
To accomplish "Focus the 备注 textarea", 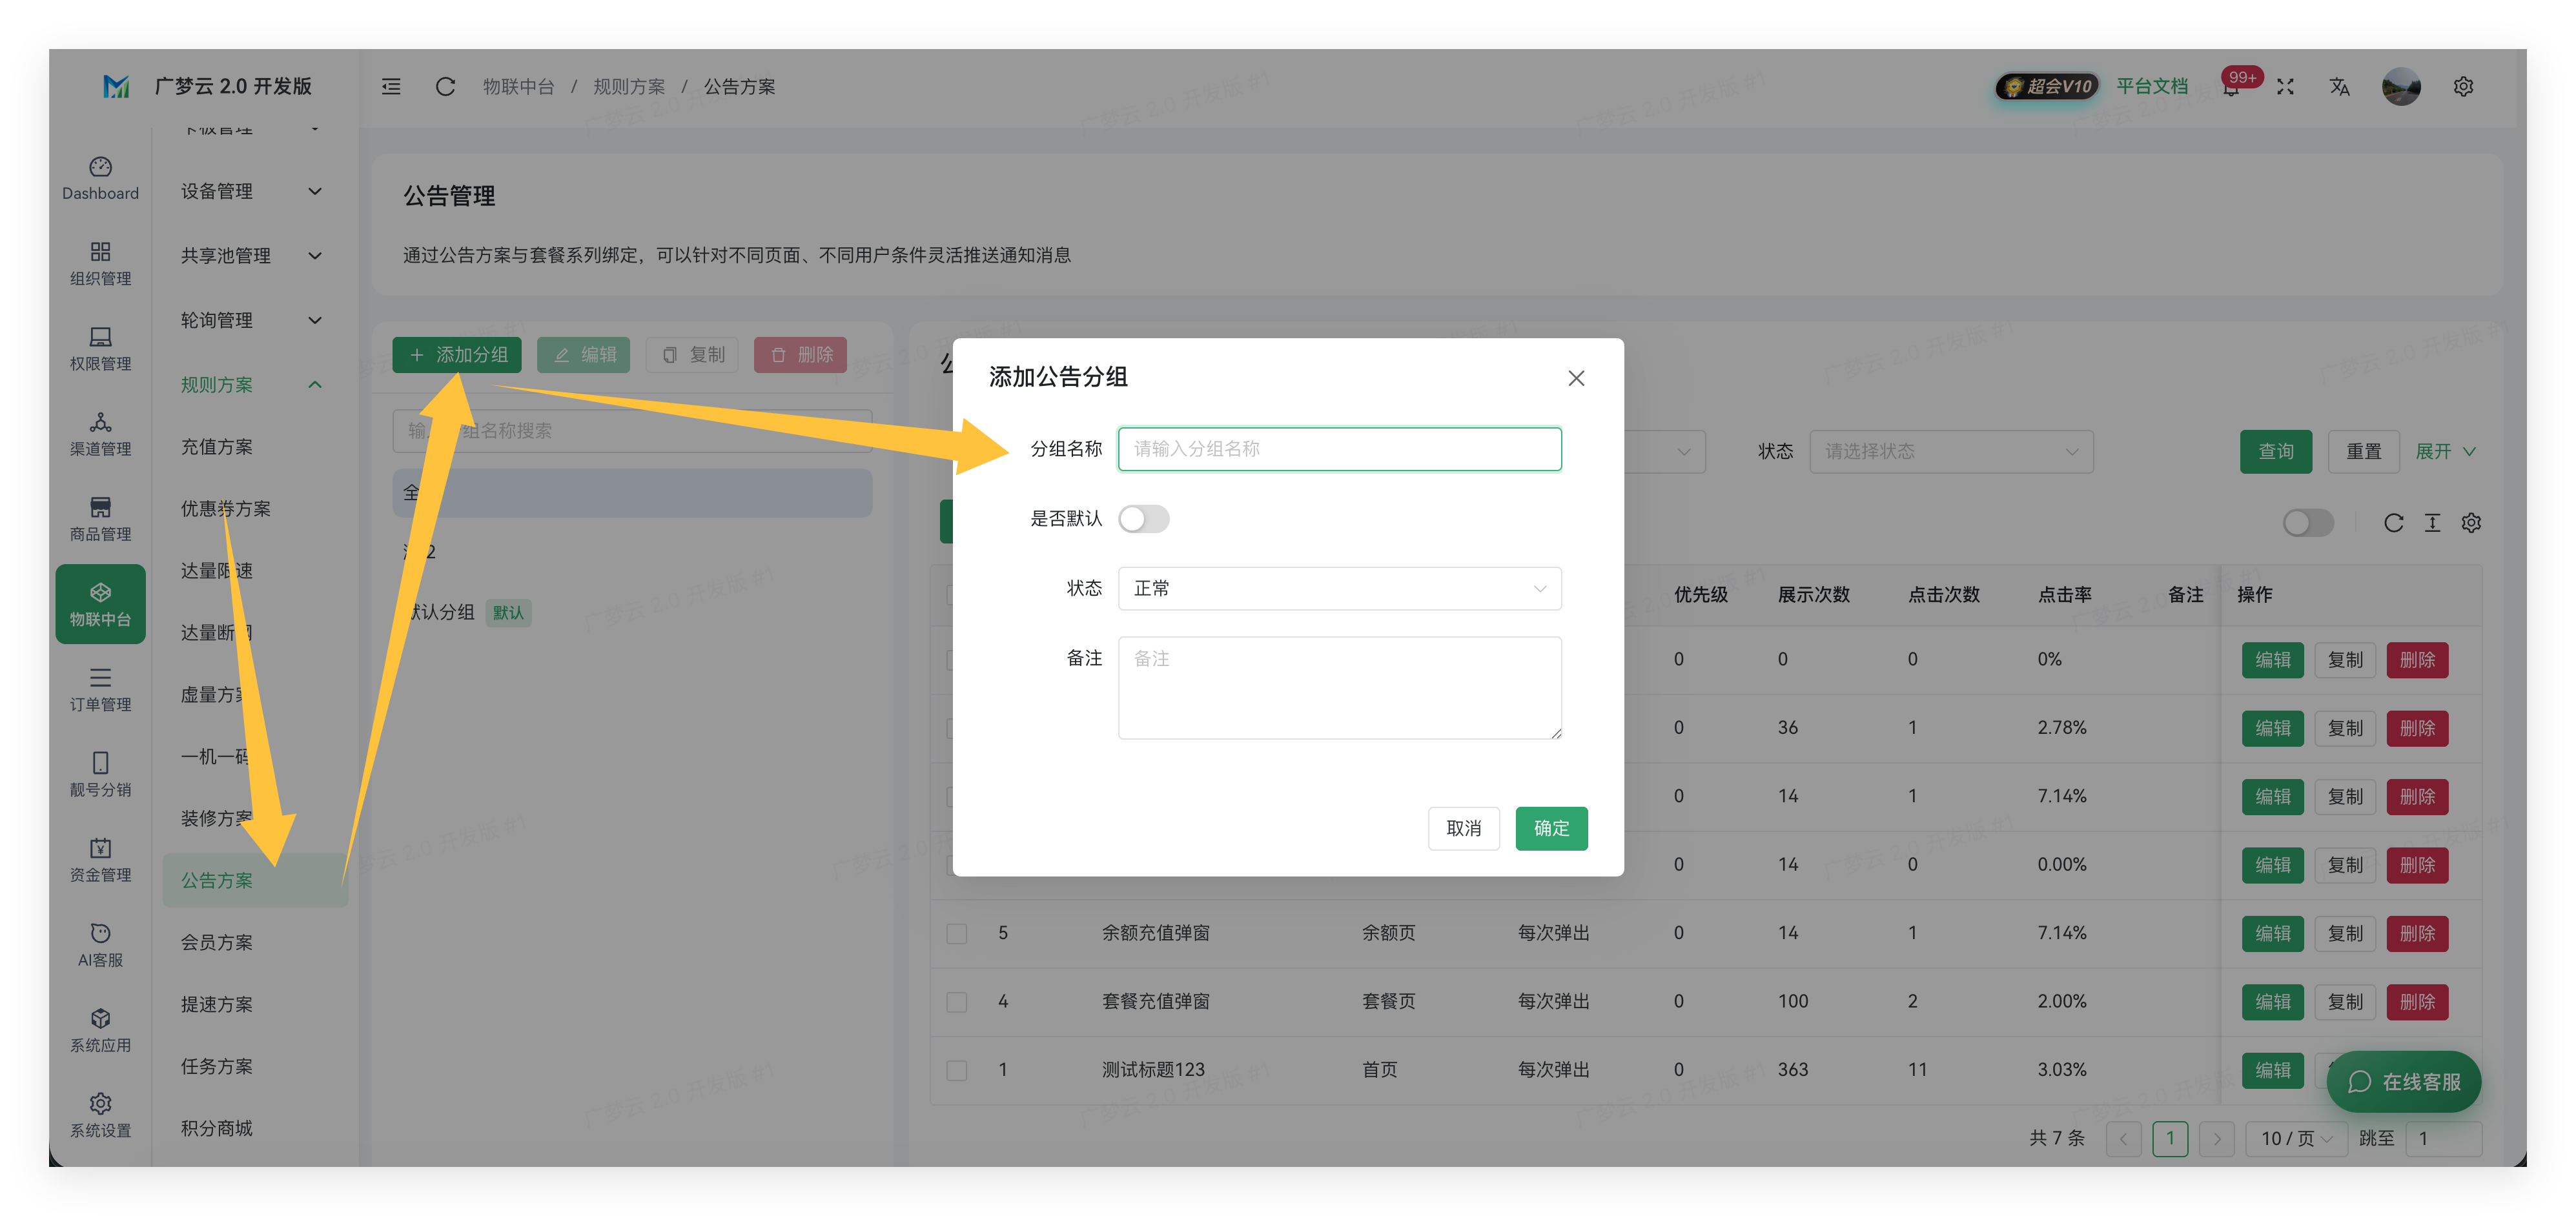I will (x=1339, y=688).
